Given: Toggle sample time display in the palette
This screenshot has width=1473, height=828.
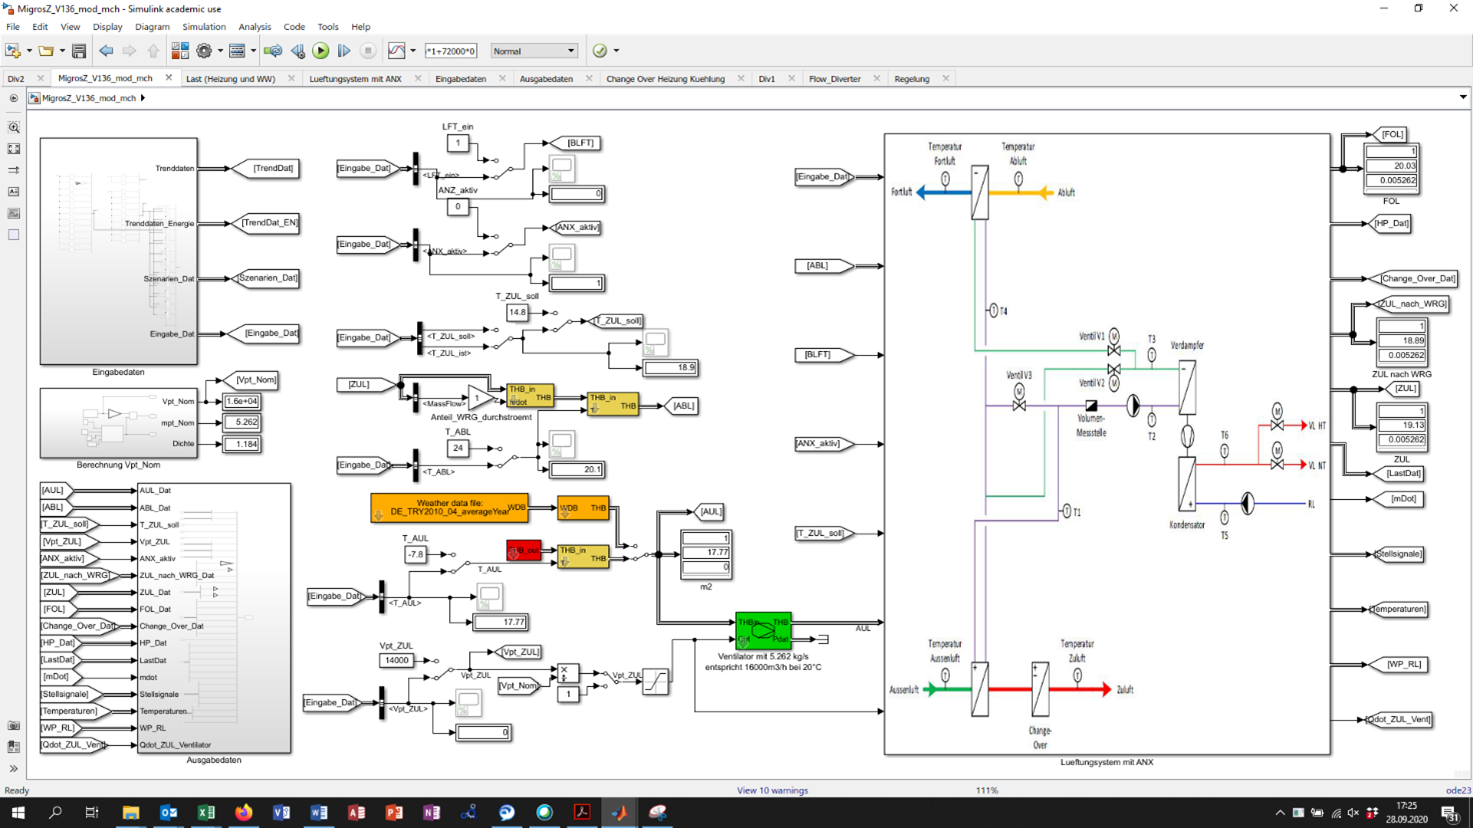Looking at the screenshot, I should [x=14, y=170].
